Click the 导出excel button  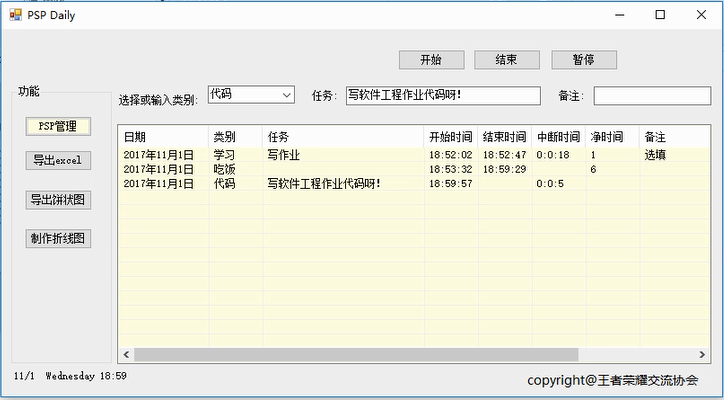(x=58, y=160)
